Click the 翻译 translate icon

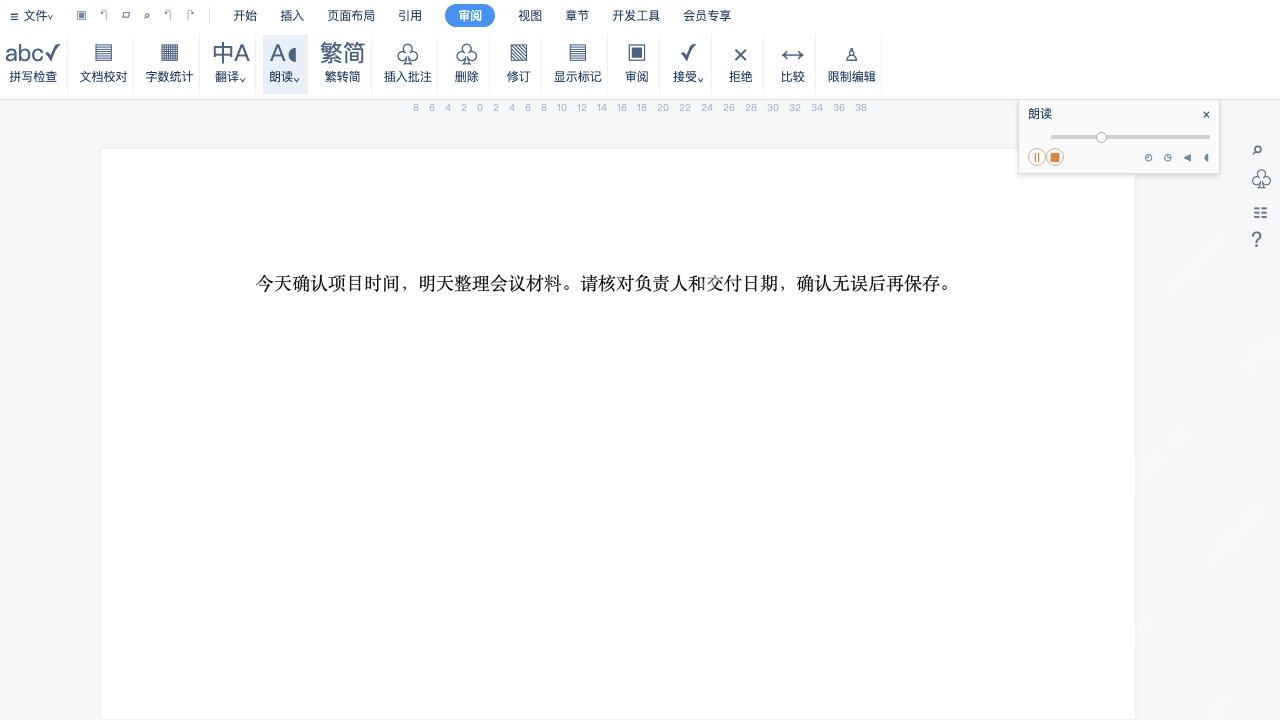[231, 54]
